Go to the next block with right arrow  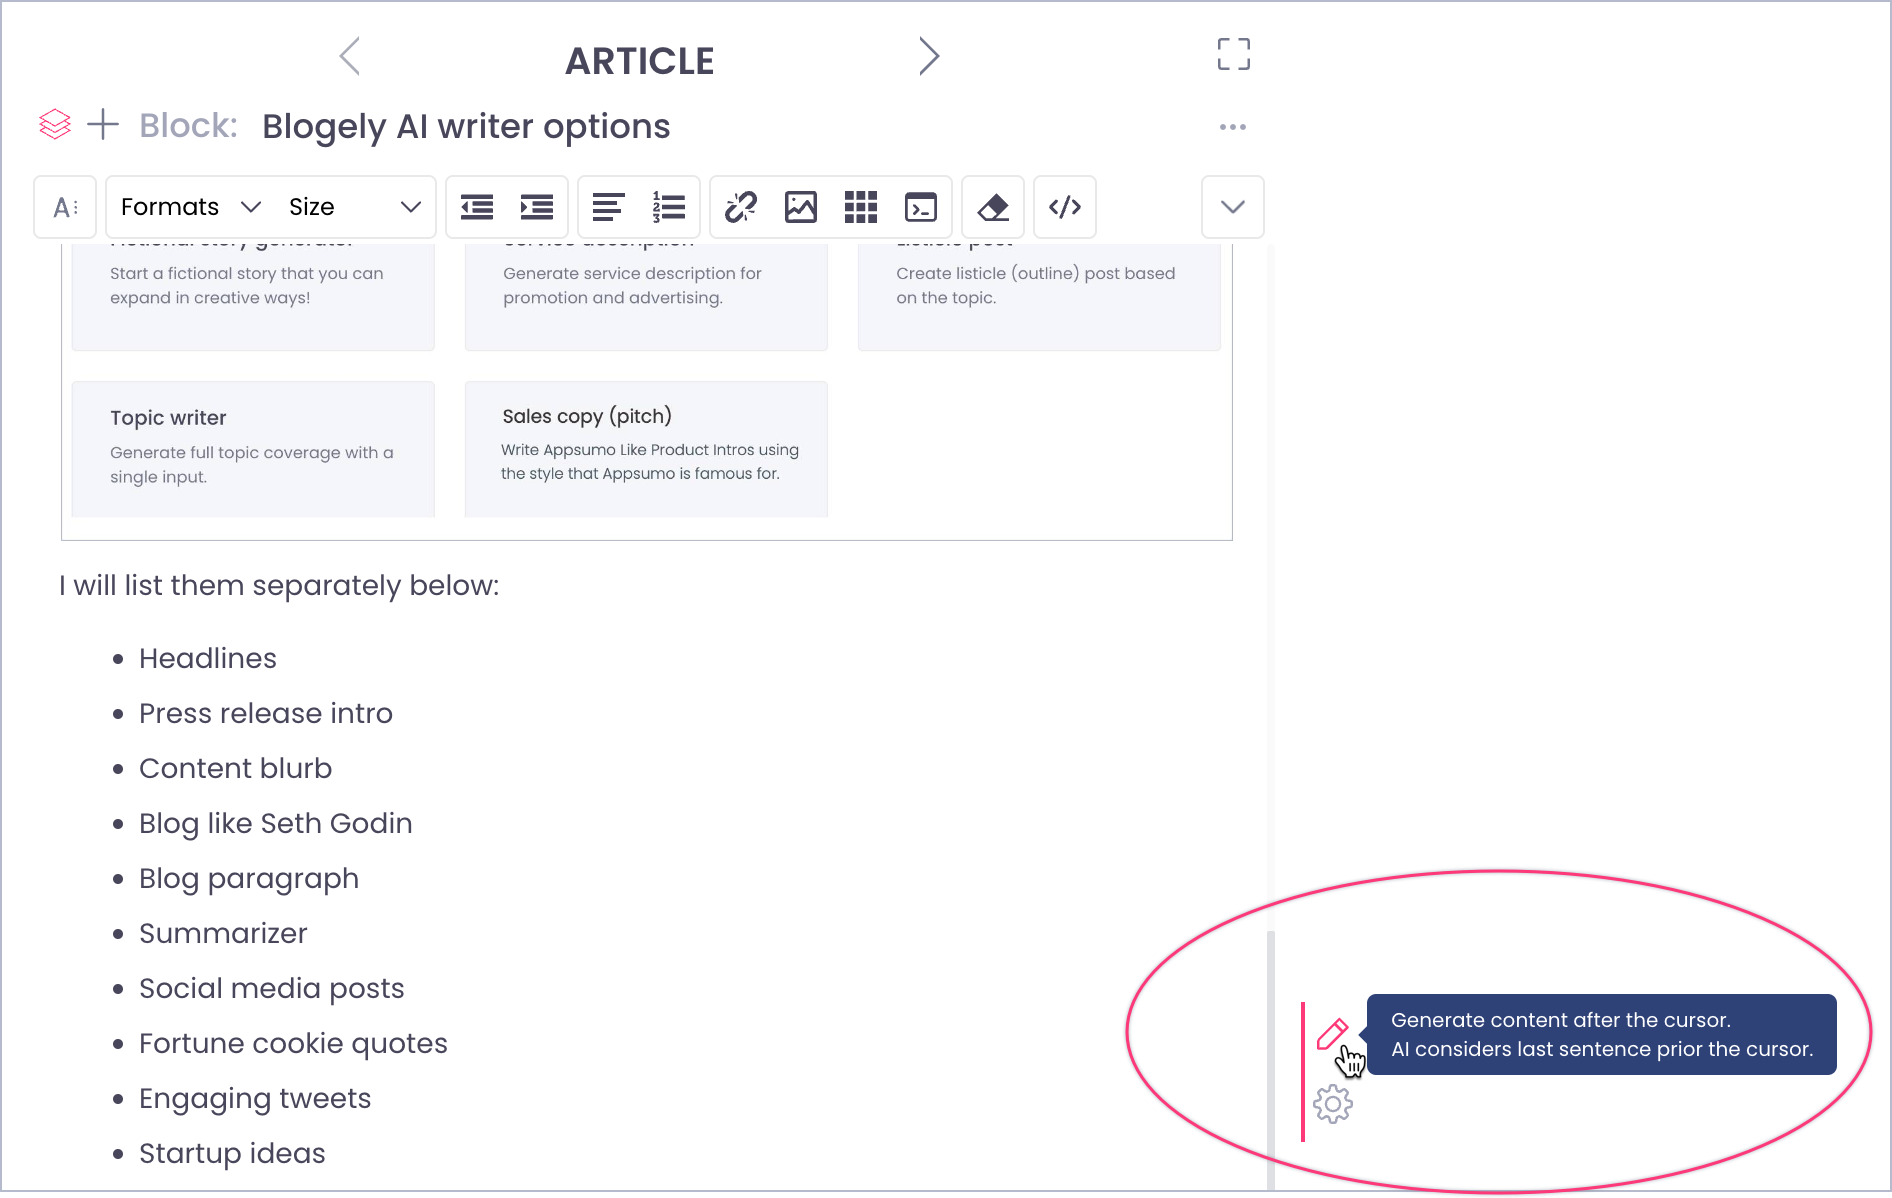pyautogui.click(x=929, y=56)
